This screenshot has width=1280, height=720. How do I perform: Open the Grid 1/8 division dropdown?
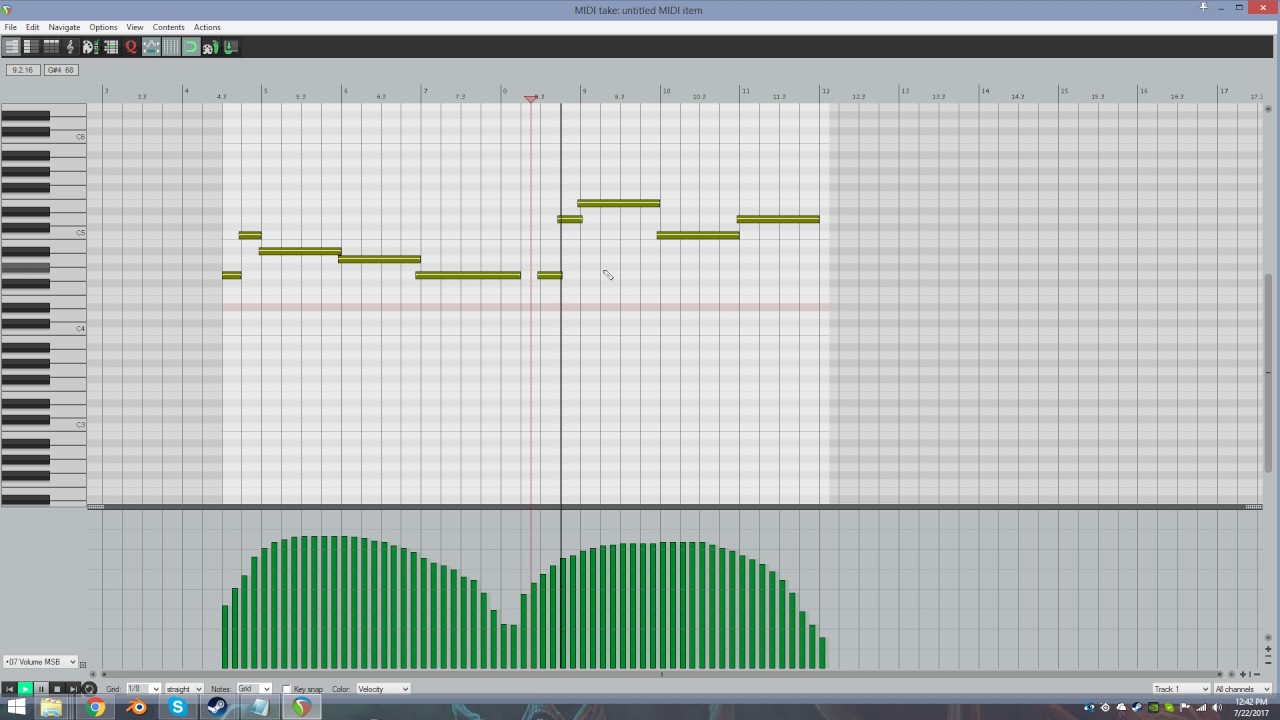pos(143,689)
